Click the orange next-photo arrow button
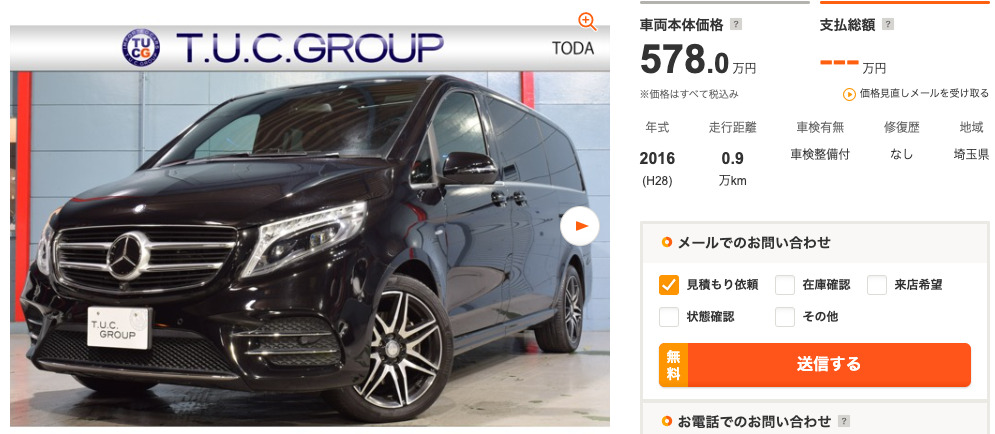This screenshot has width=995, height=434. 580,226
